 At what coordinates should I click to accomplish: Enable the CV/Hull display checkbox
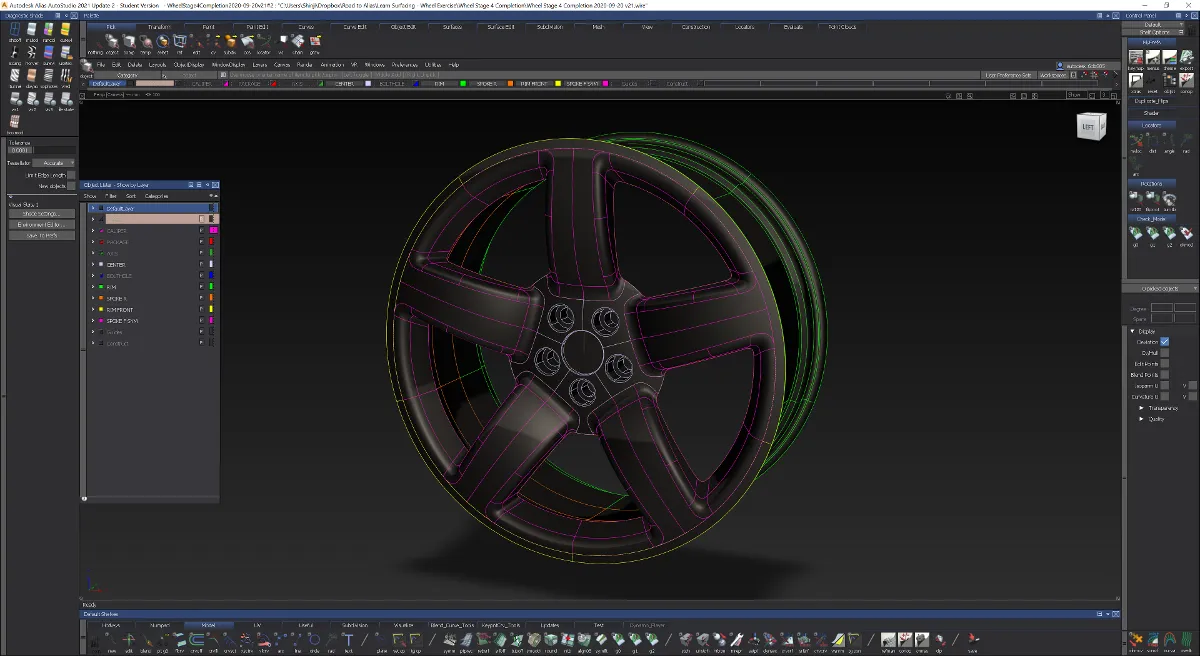coord(1165,353)
